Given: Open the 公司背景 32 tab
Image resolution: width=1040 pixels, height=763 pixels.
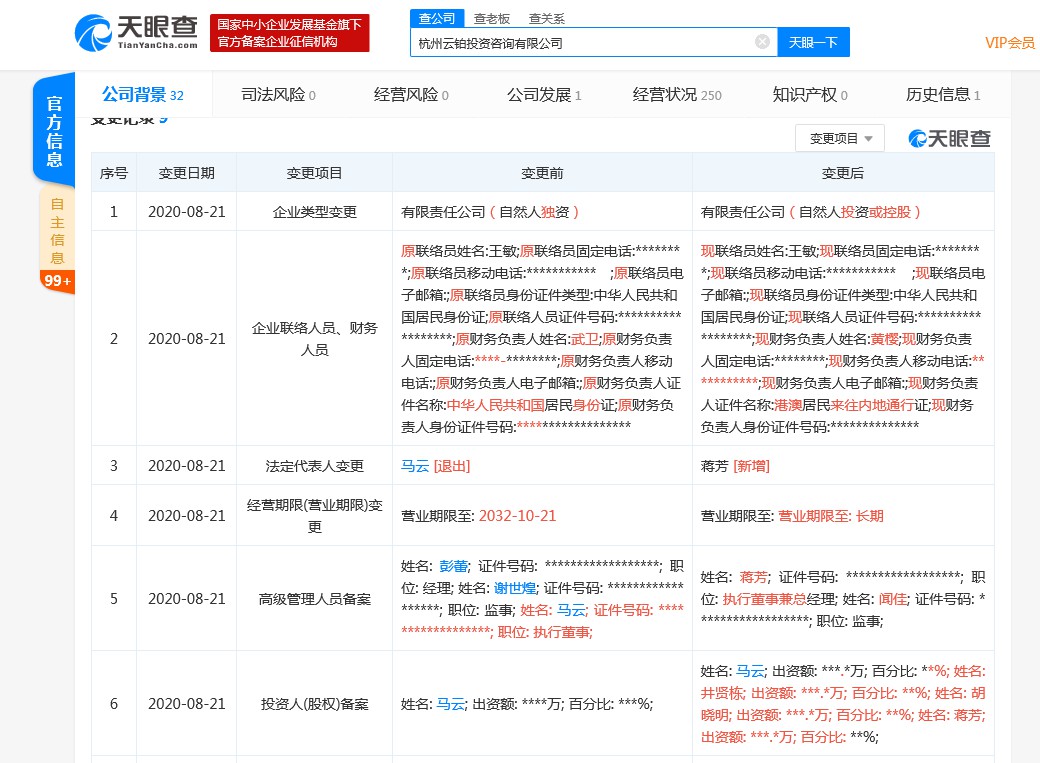Looking at the screenshot, I should click(143, 95).
